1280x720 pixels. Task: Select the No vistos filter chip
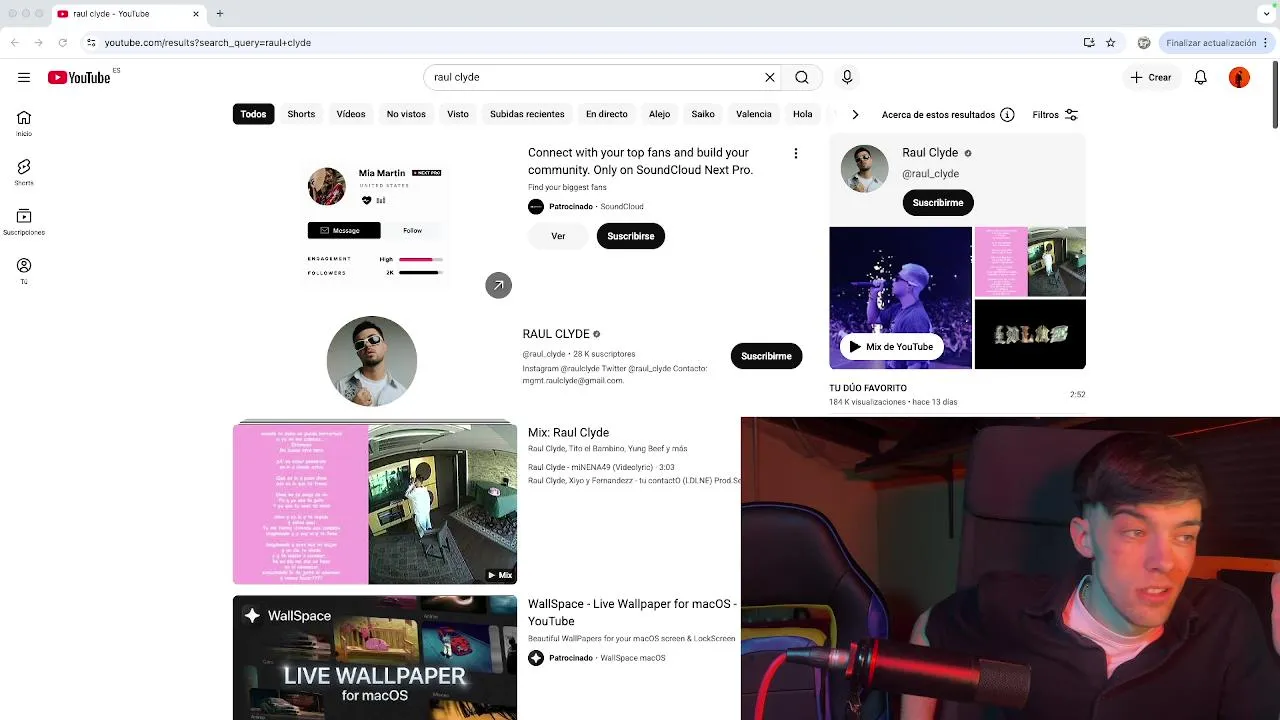406,114
